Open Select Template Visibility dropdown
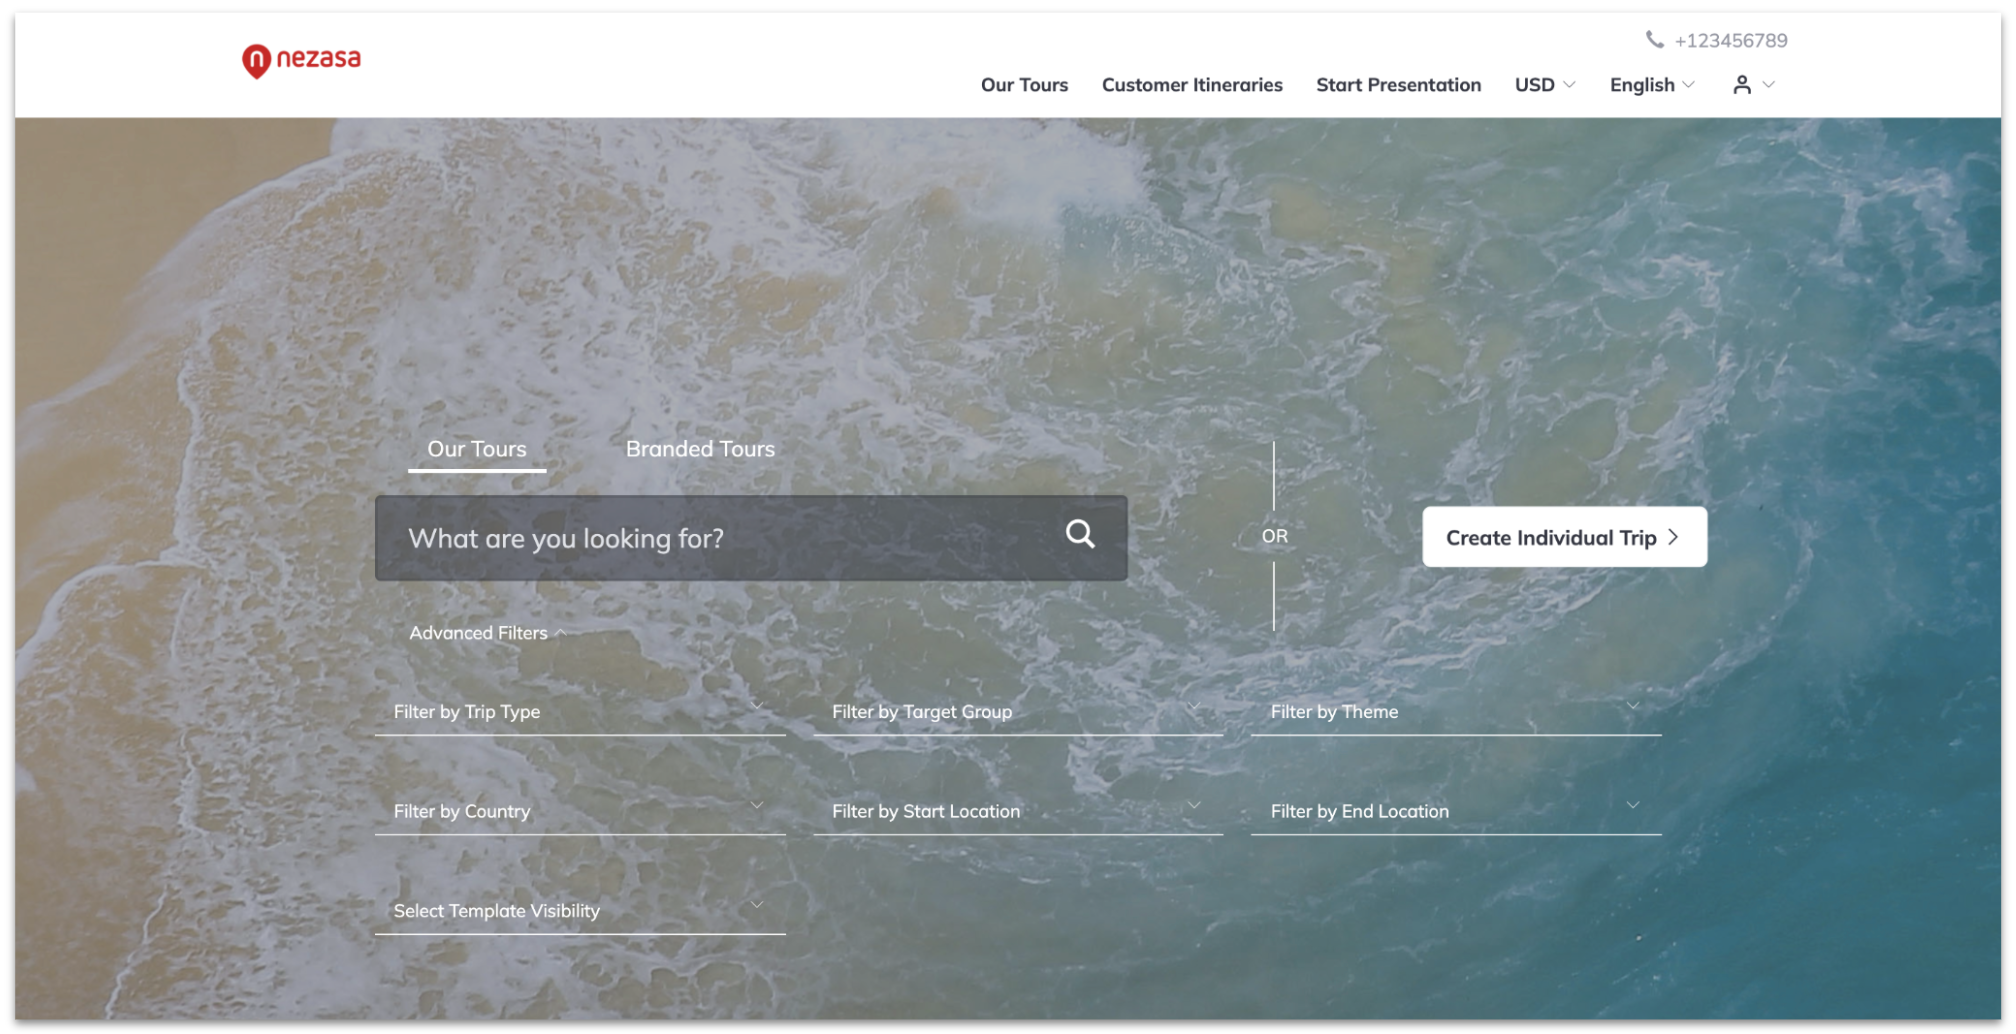This screenshot has height=1034, width=2016. click(x=580, y=911)
